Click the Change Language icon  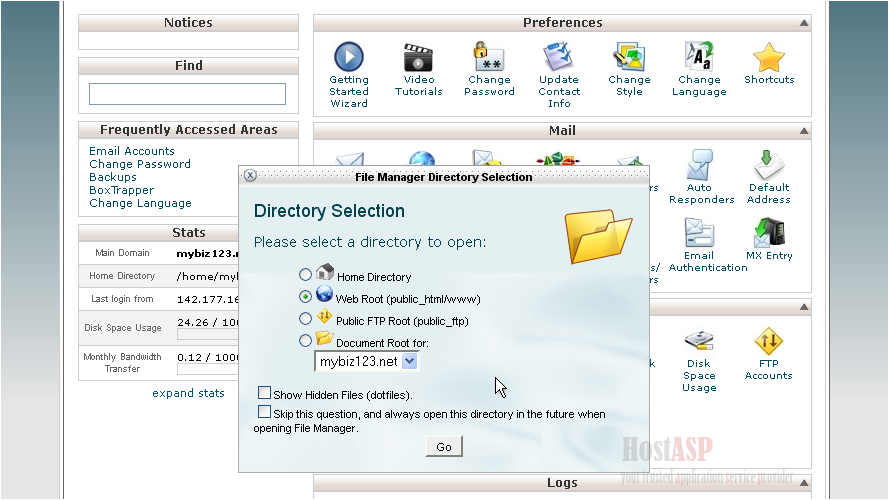pos(698,57)
